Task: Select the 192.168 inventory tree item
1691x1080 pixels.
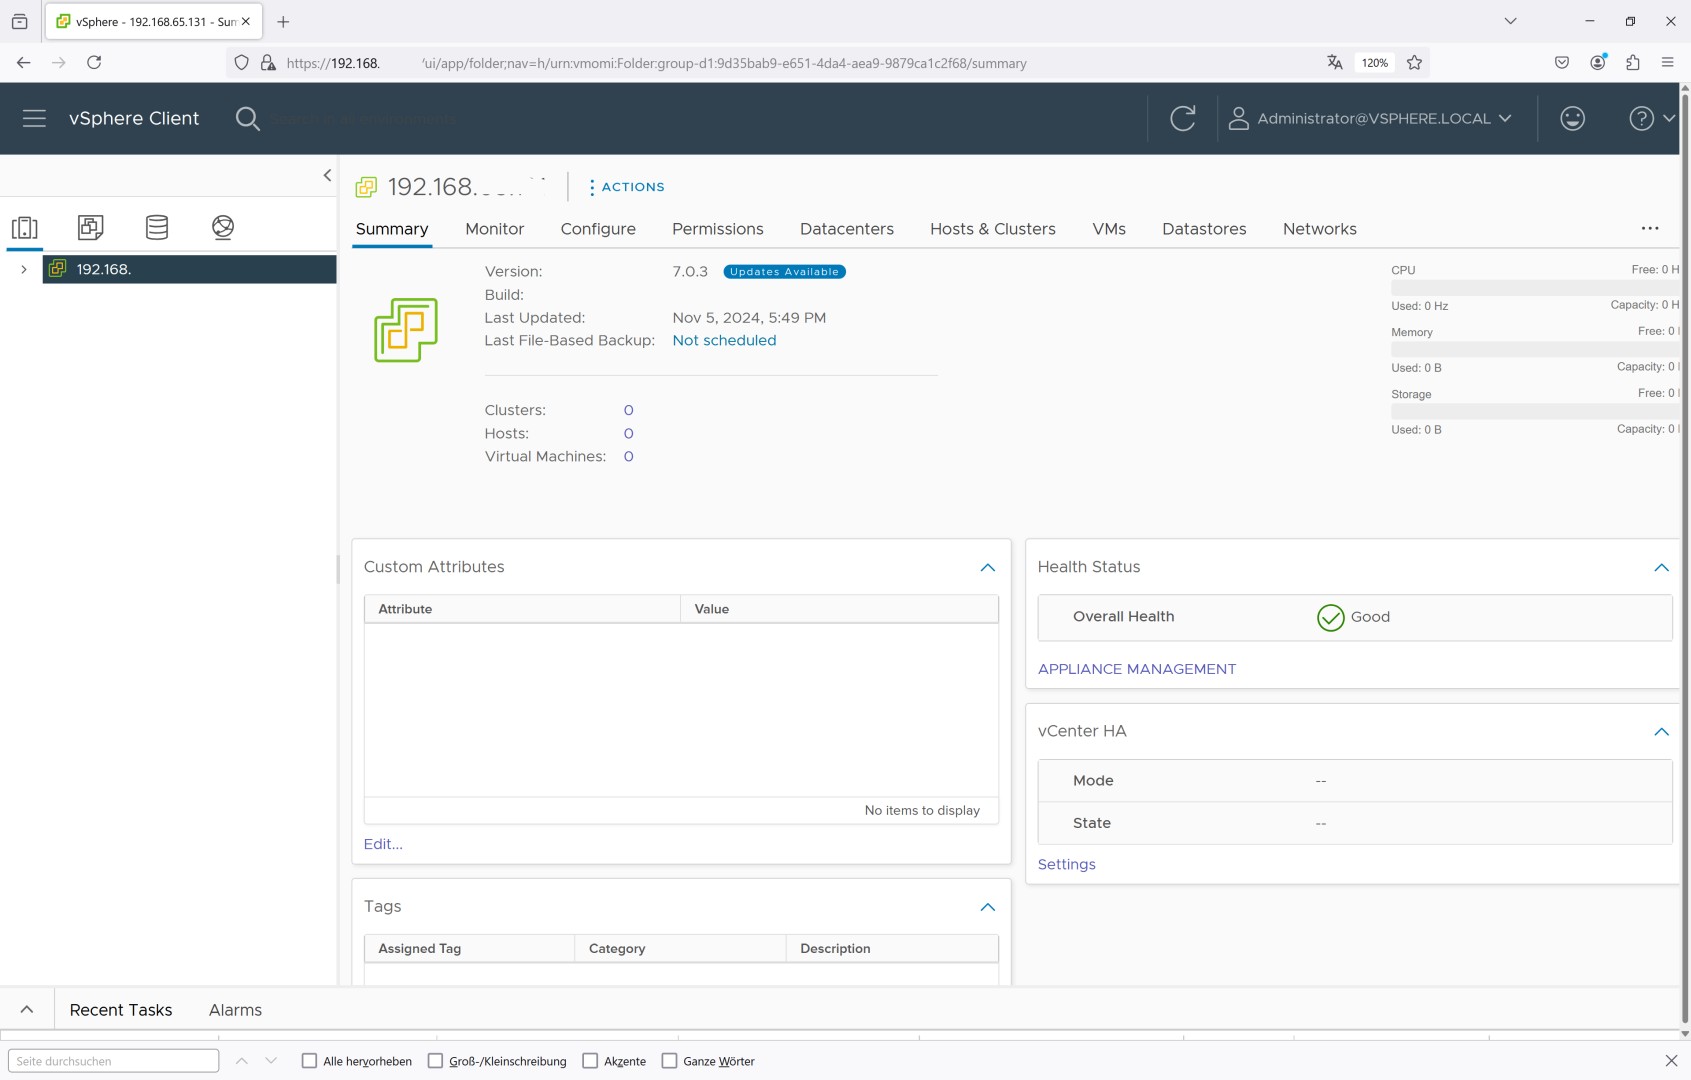Action: point(189,269)
